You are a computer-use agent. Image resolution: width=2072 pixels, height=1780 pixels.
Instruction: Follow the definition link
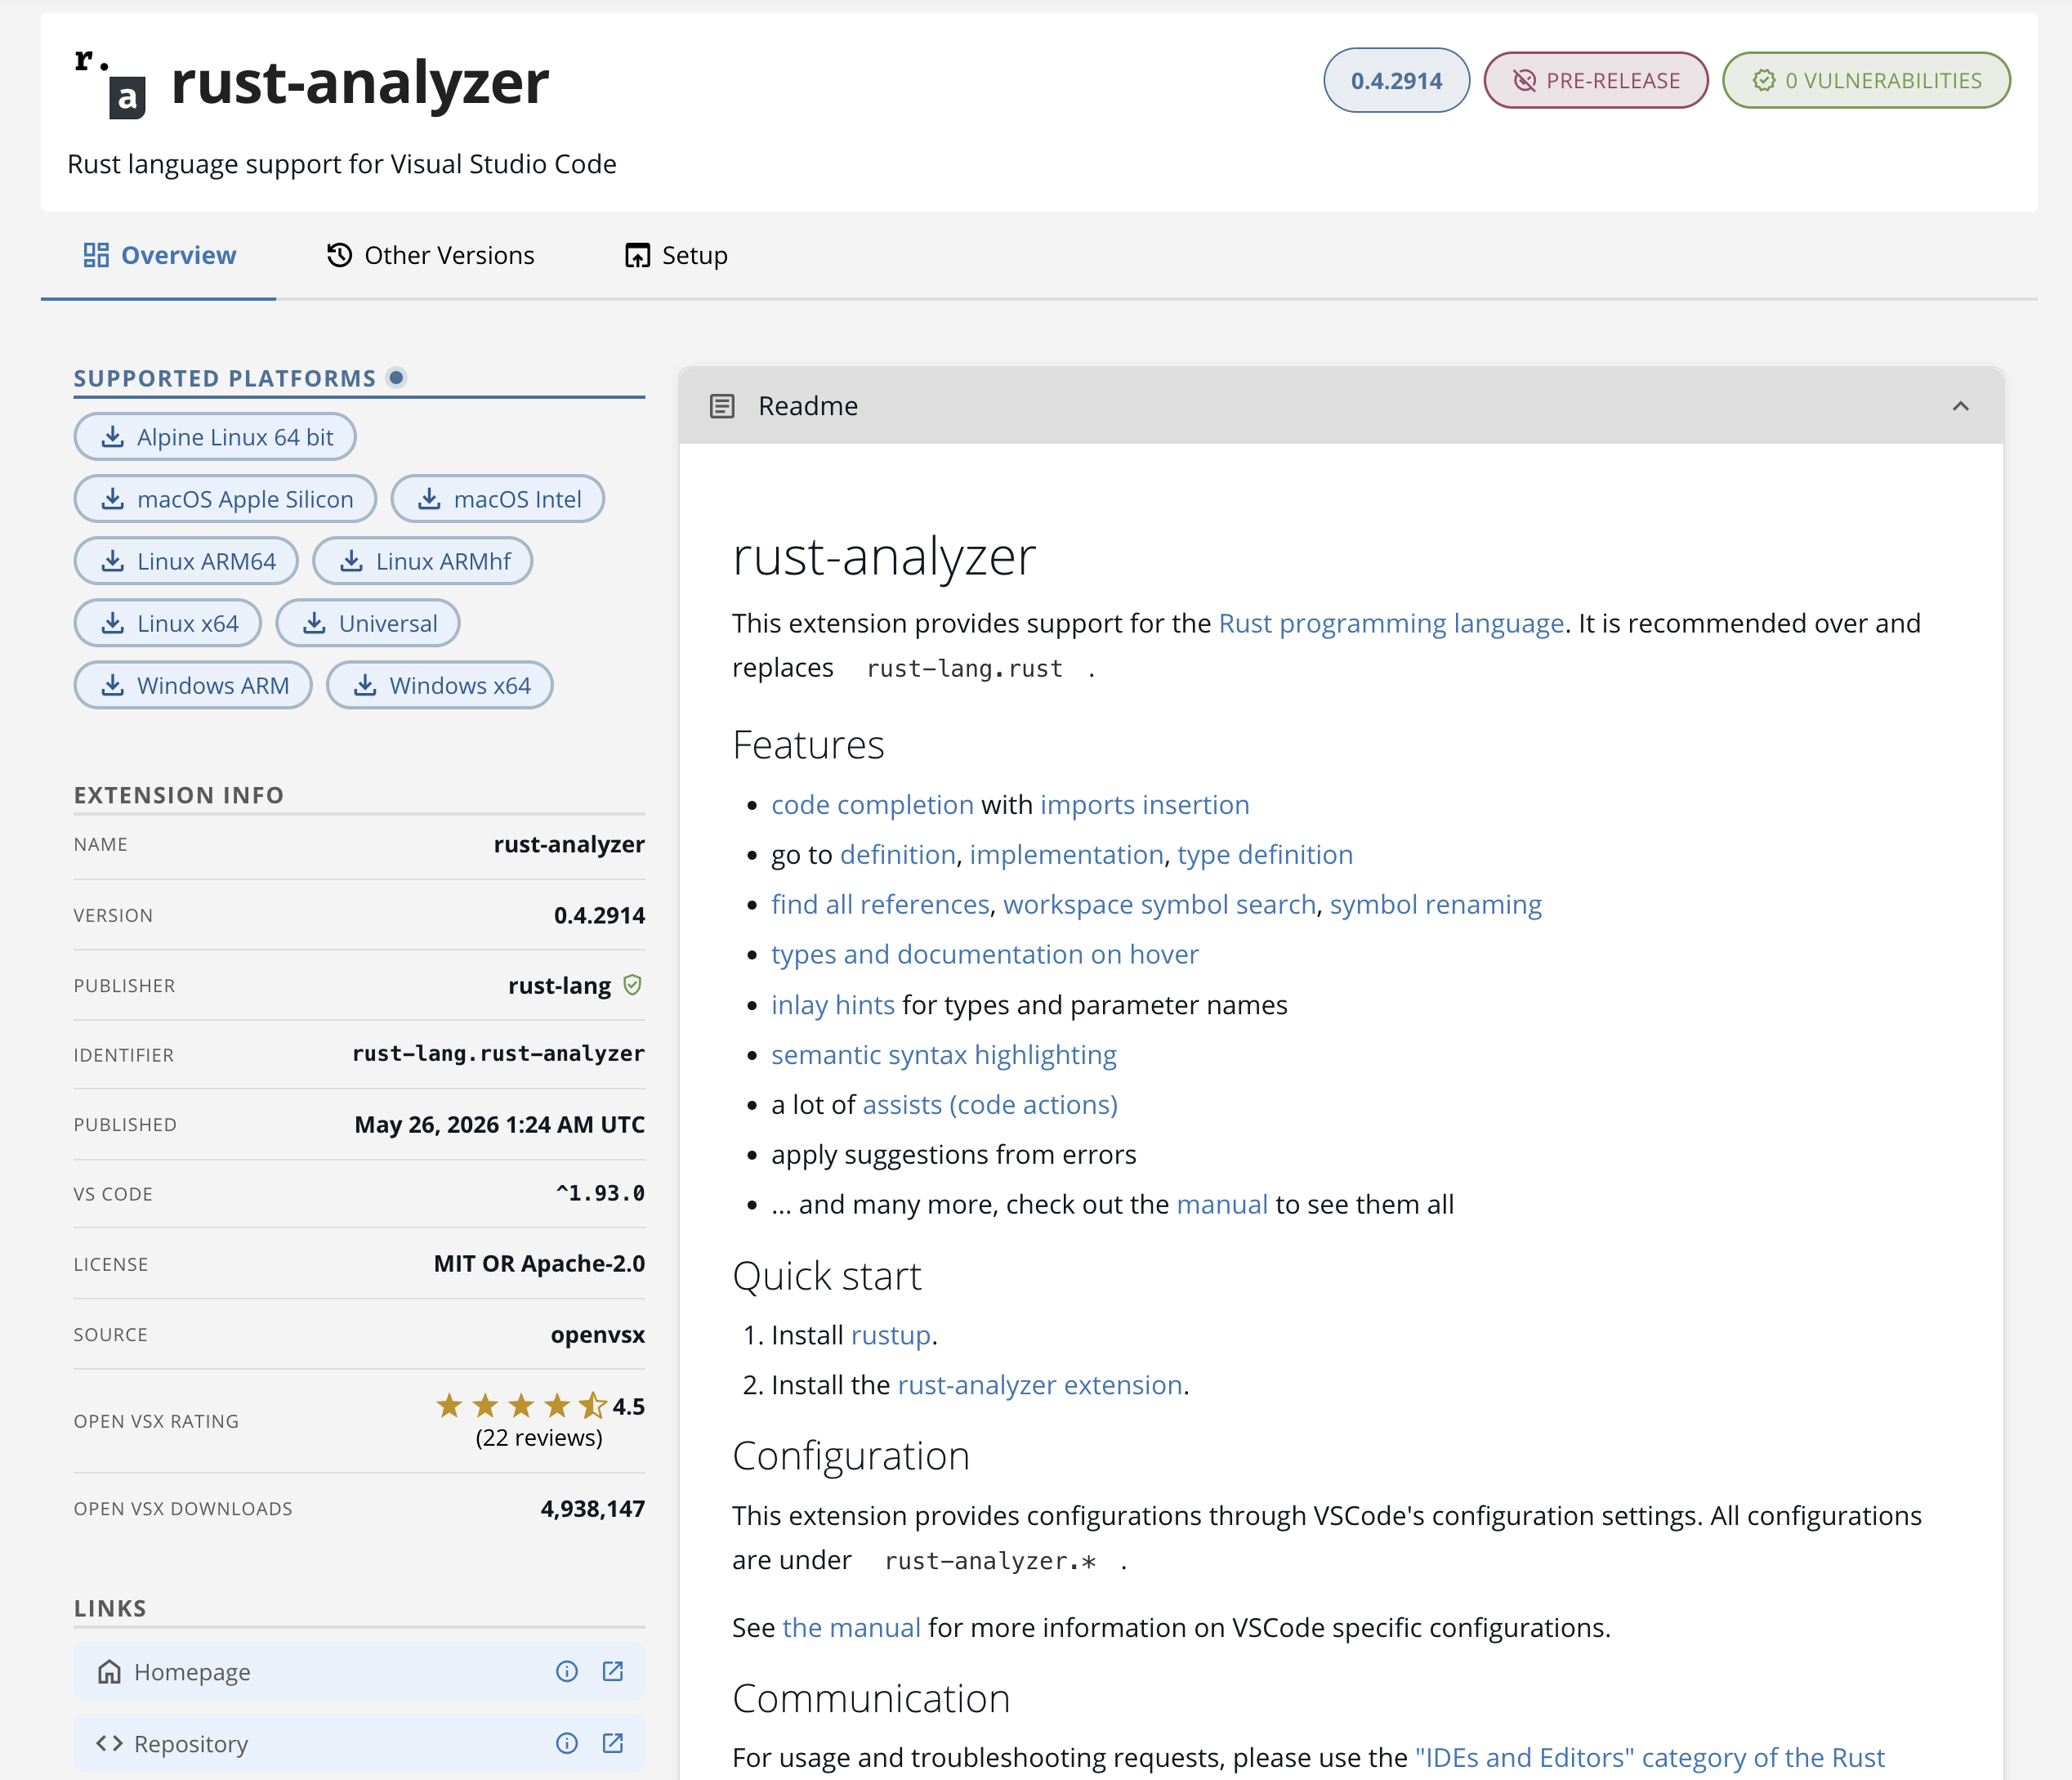[x=898, y=854]
